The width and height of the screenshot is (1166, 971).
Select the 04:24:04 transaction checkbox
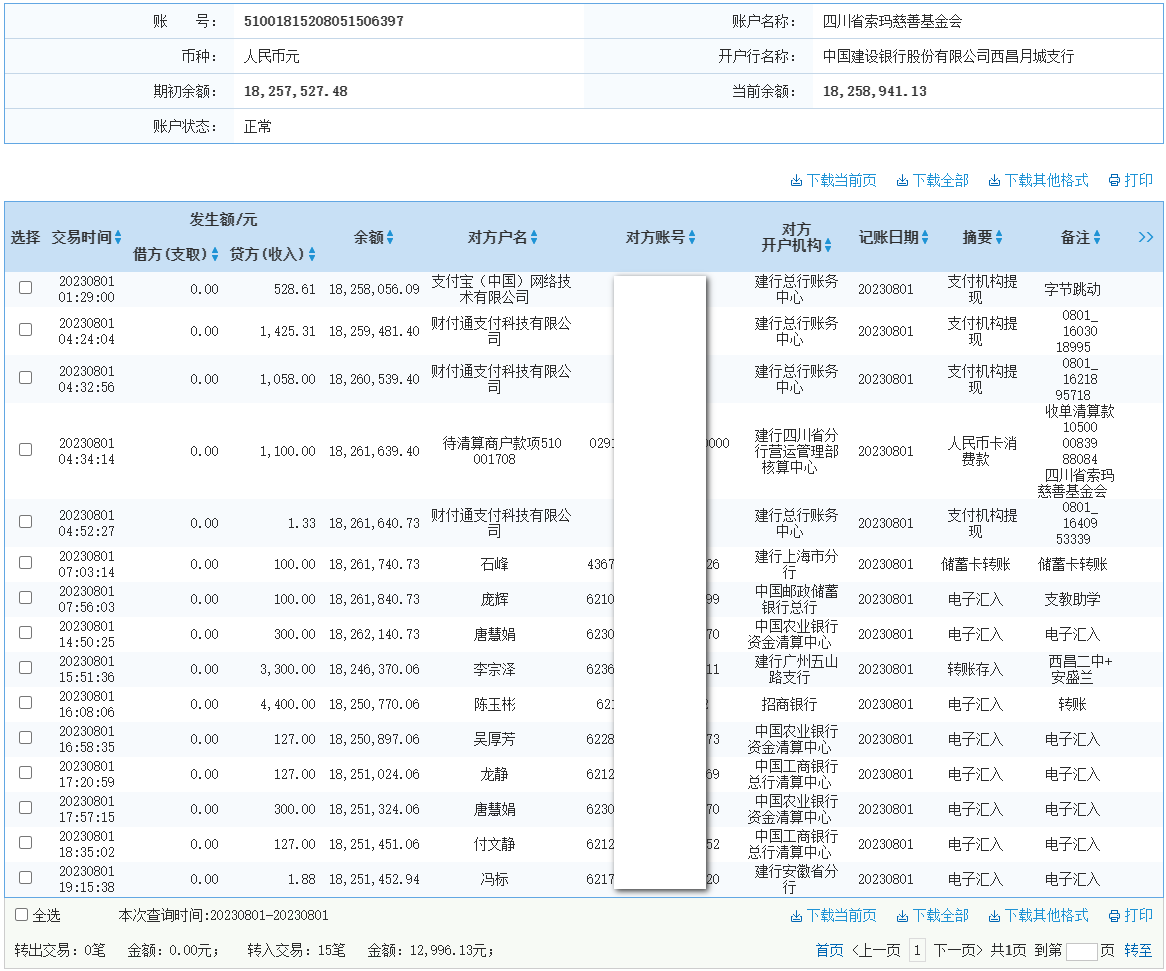(25, 329)
